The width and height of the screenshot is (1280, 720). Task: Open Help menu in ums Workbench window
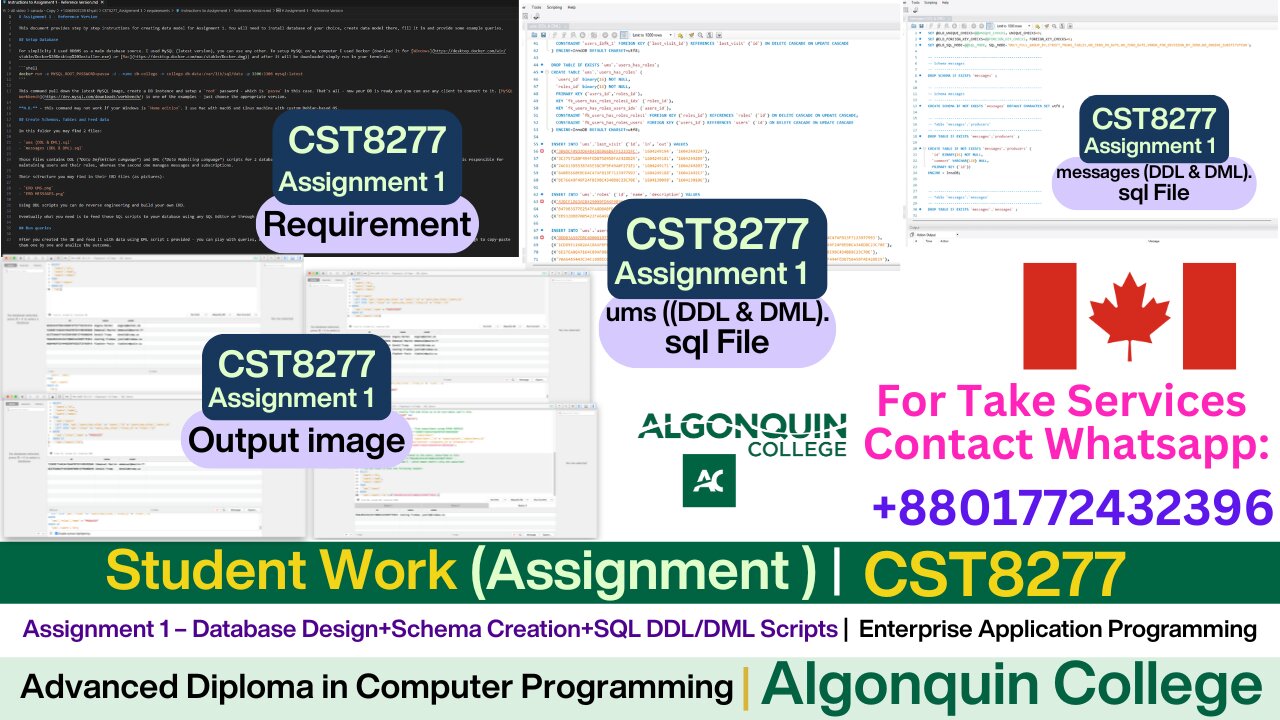point(572,7)
